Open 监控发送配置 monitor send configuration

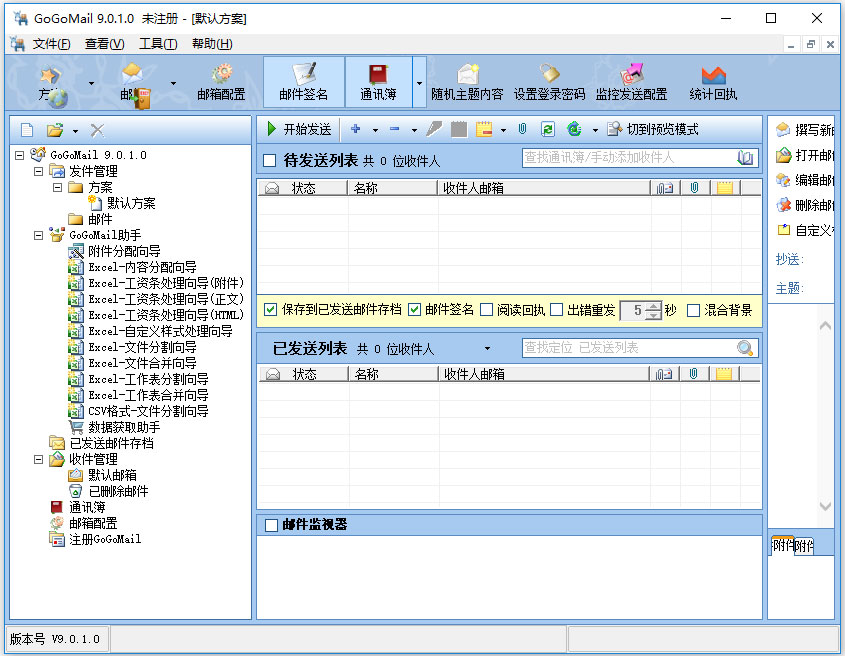(x=631, y=81)
